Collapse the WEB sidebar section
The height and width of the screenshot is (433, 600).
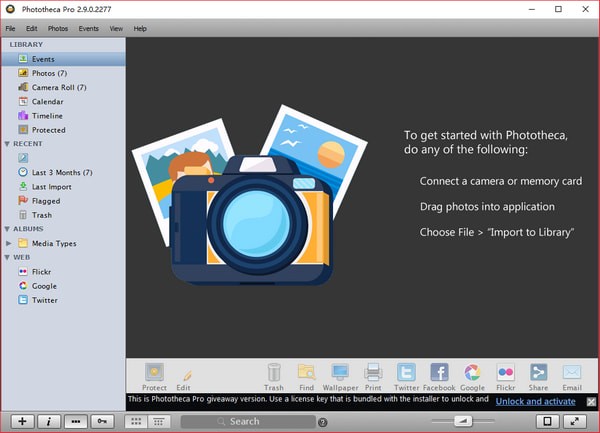pyautogui.click(x=7, y=257)
